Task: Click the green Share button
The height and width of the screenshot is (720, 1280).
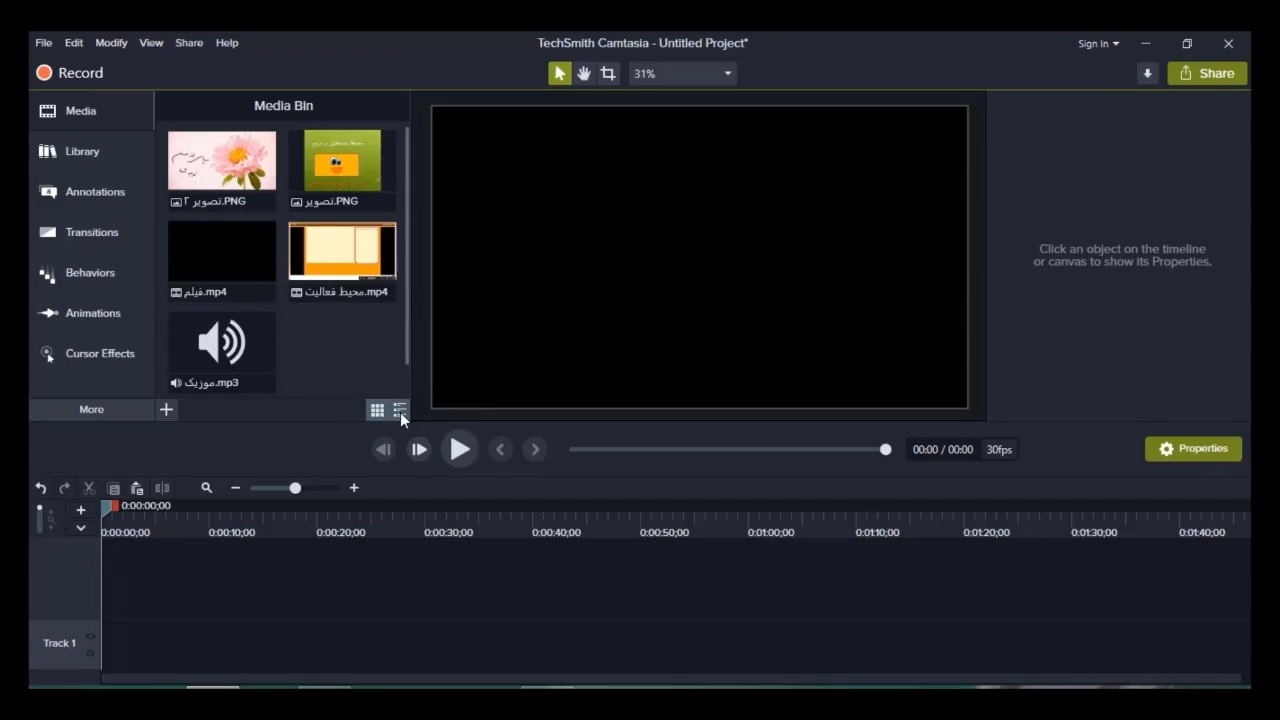Action: click(1207, 73)
